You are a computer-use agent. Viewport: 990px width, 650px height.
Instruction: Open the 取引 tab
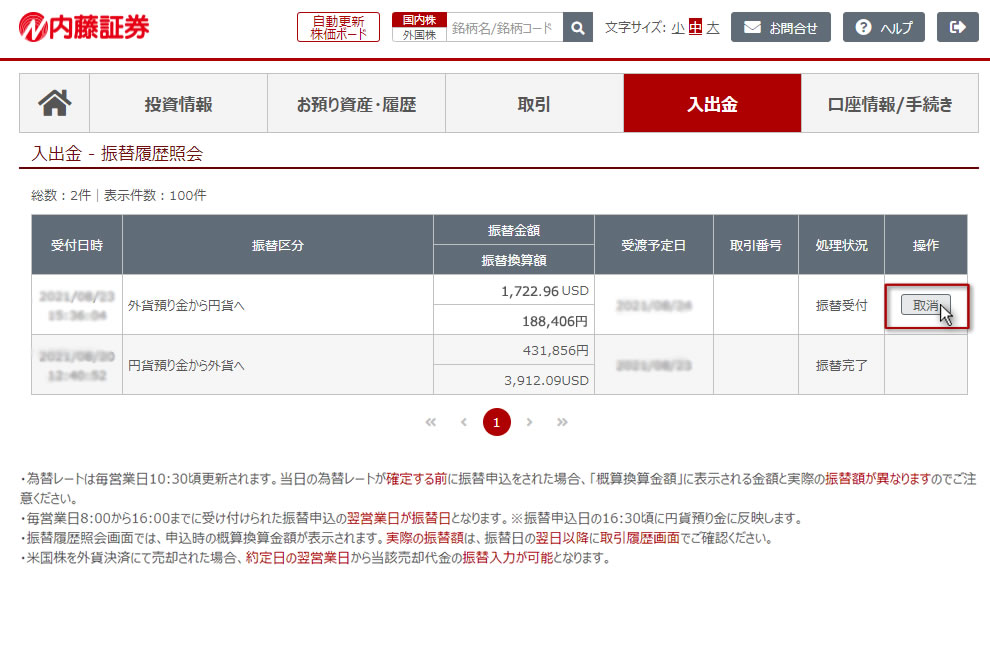(x=534, y=103)
